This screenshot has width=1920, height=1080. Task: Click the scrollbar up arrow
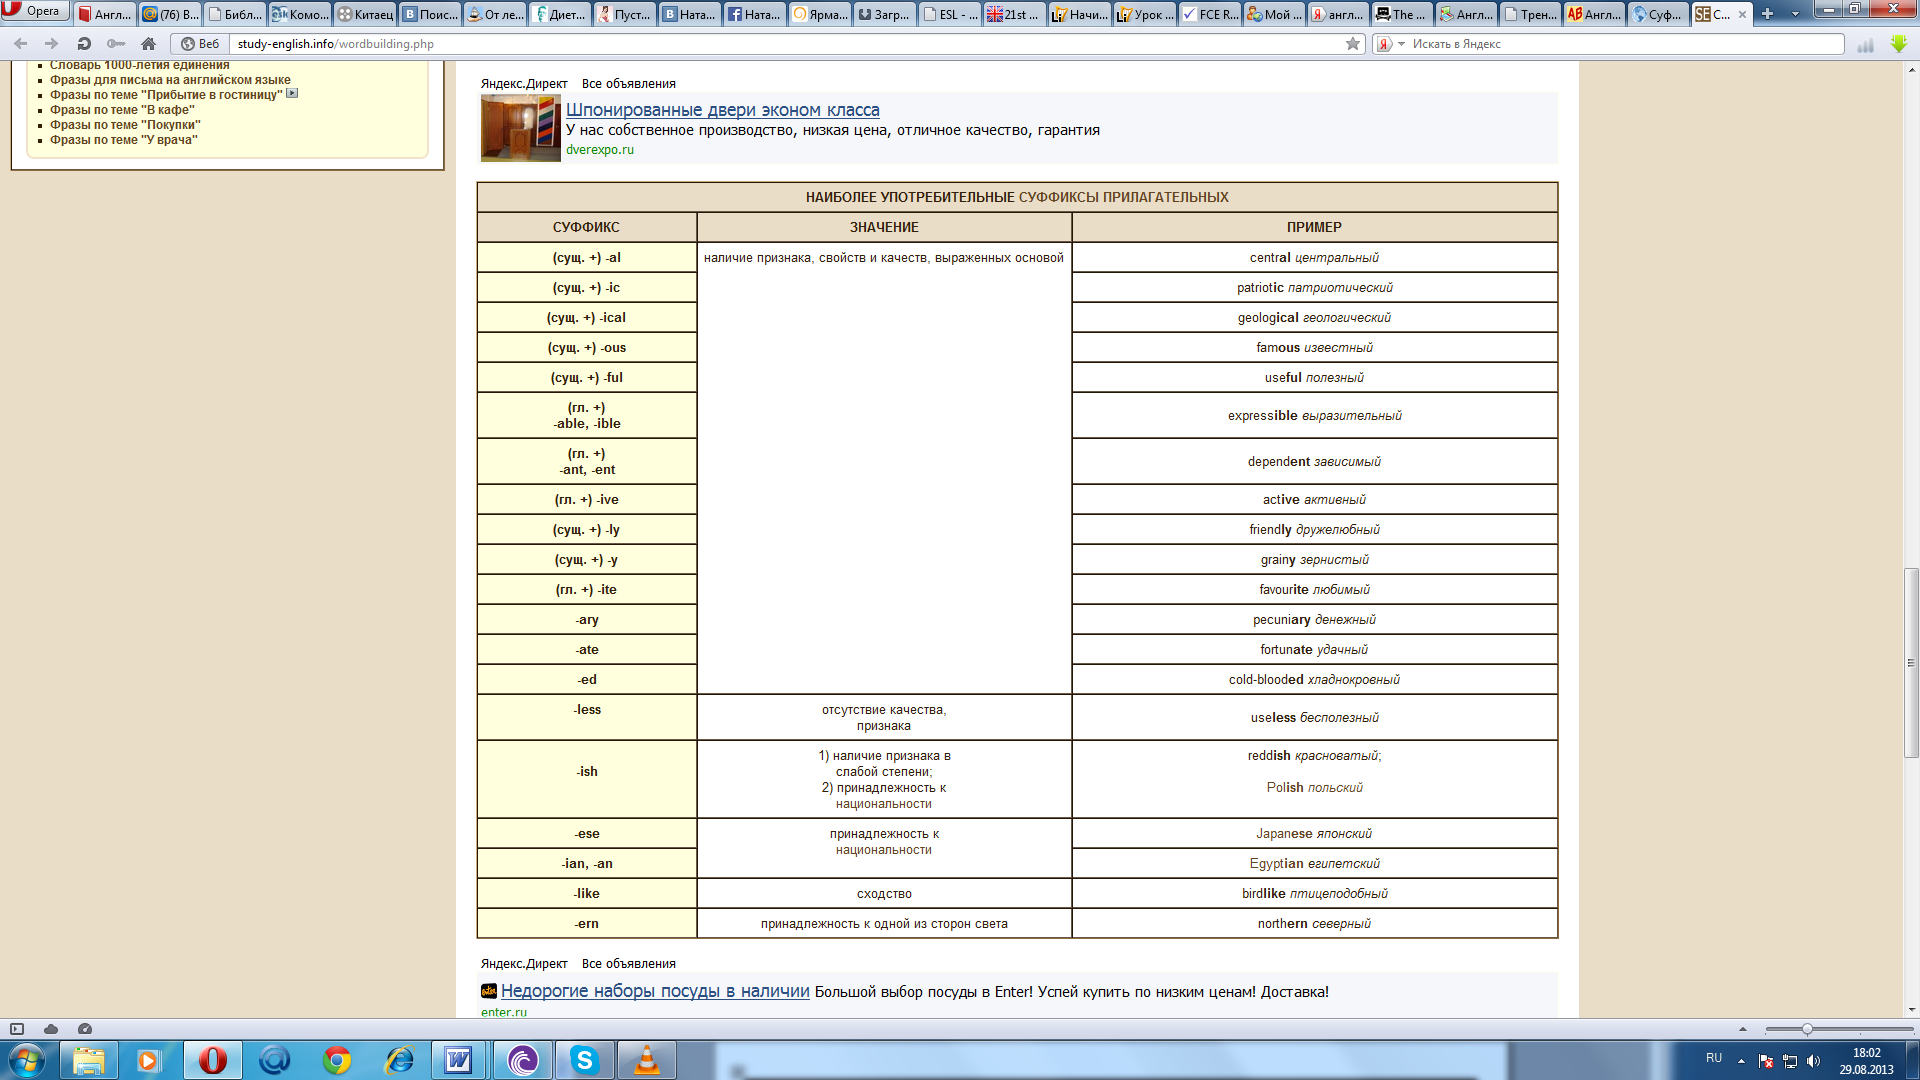point(1911,70)
